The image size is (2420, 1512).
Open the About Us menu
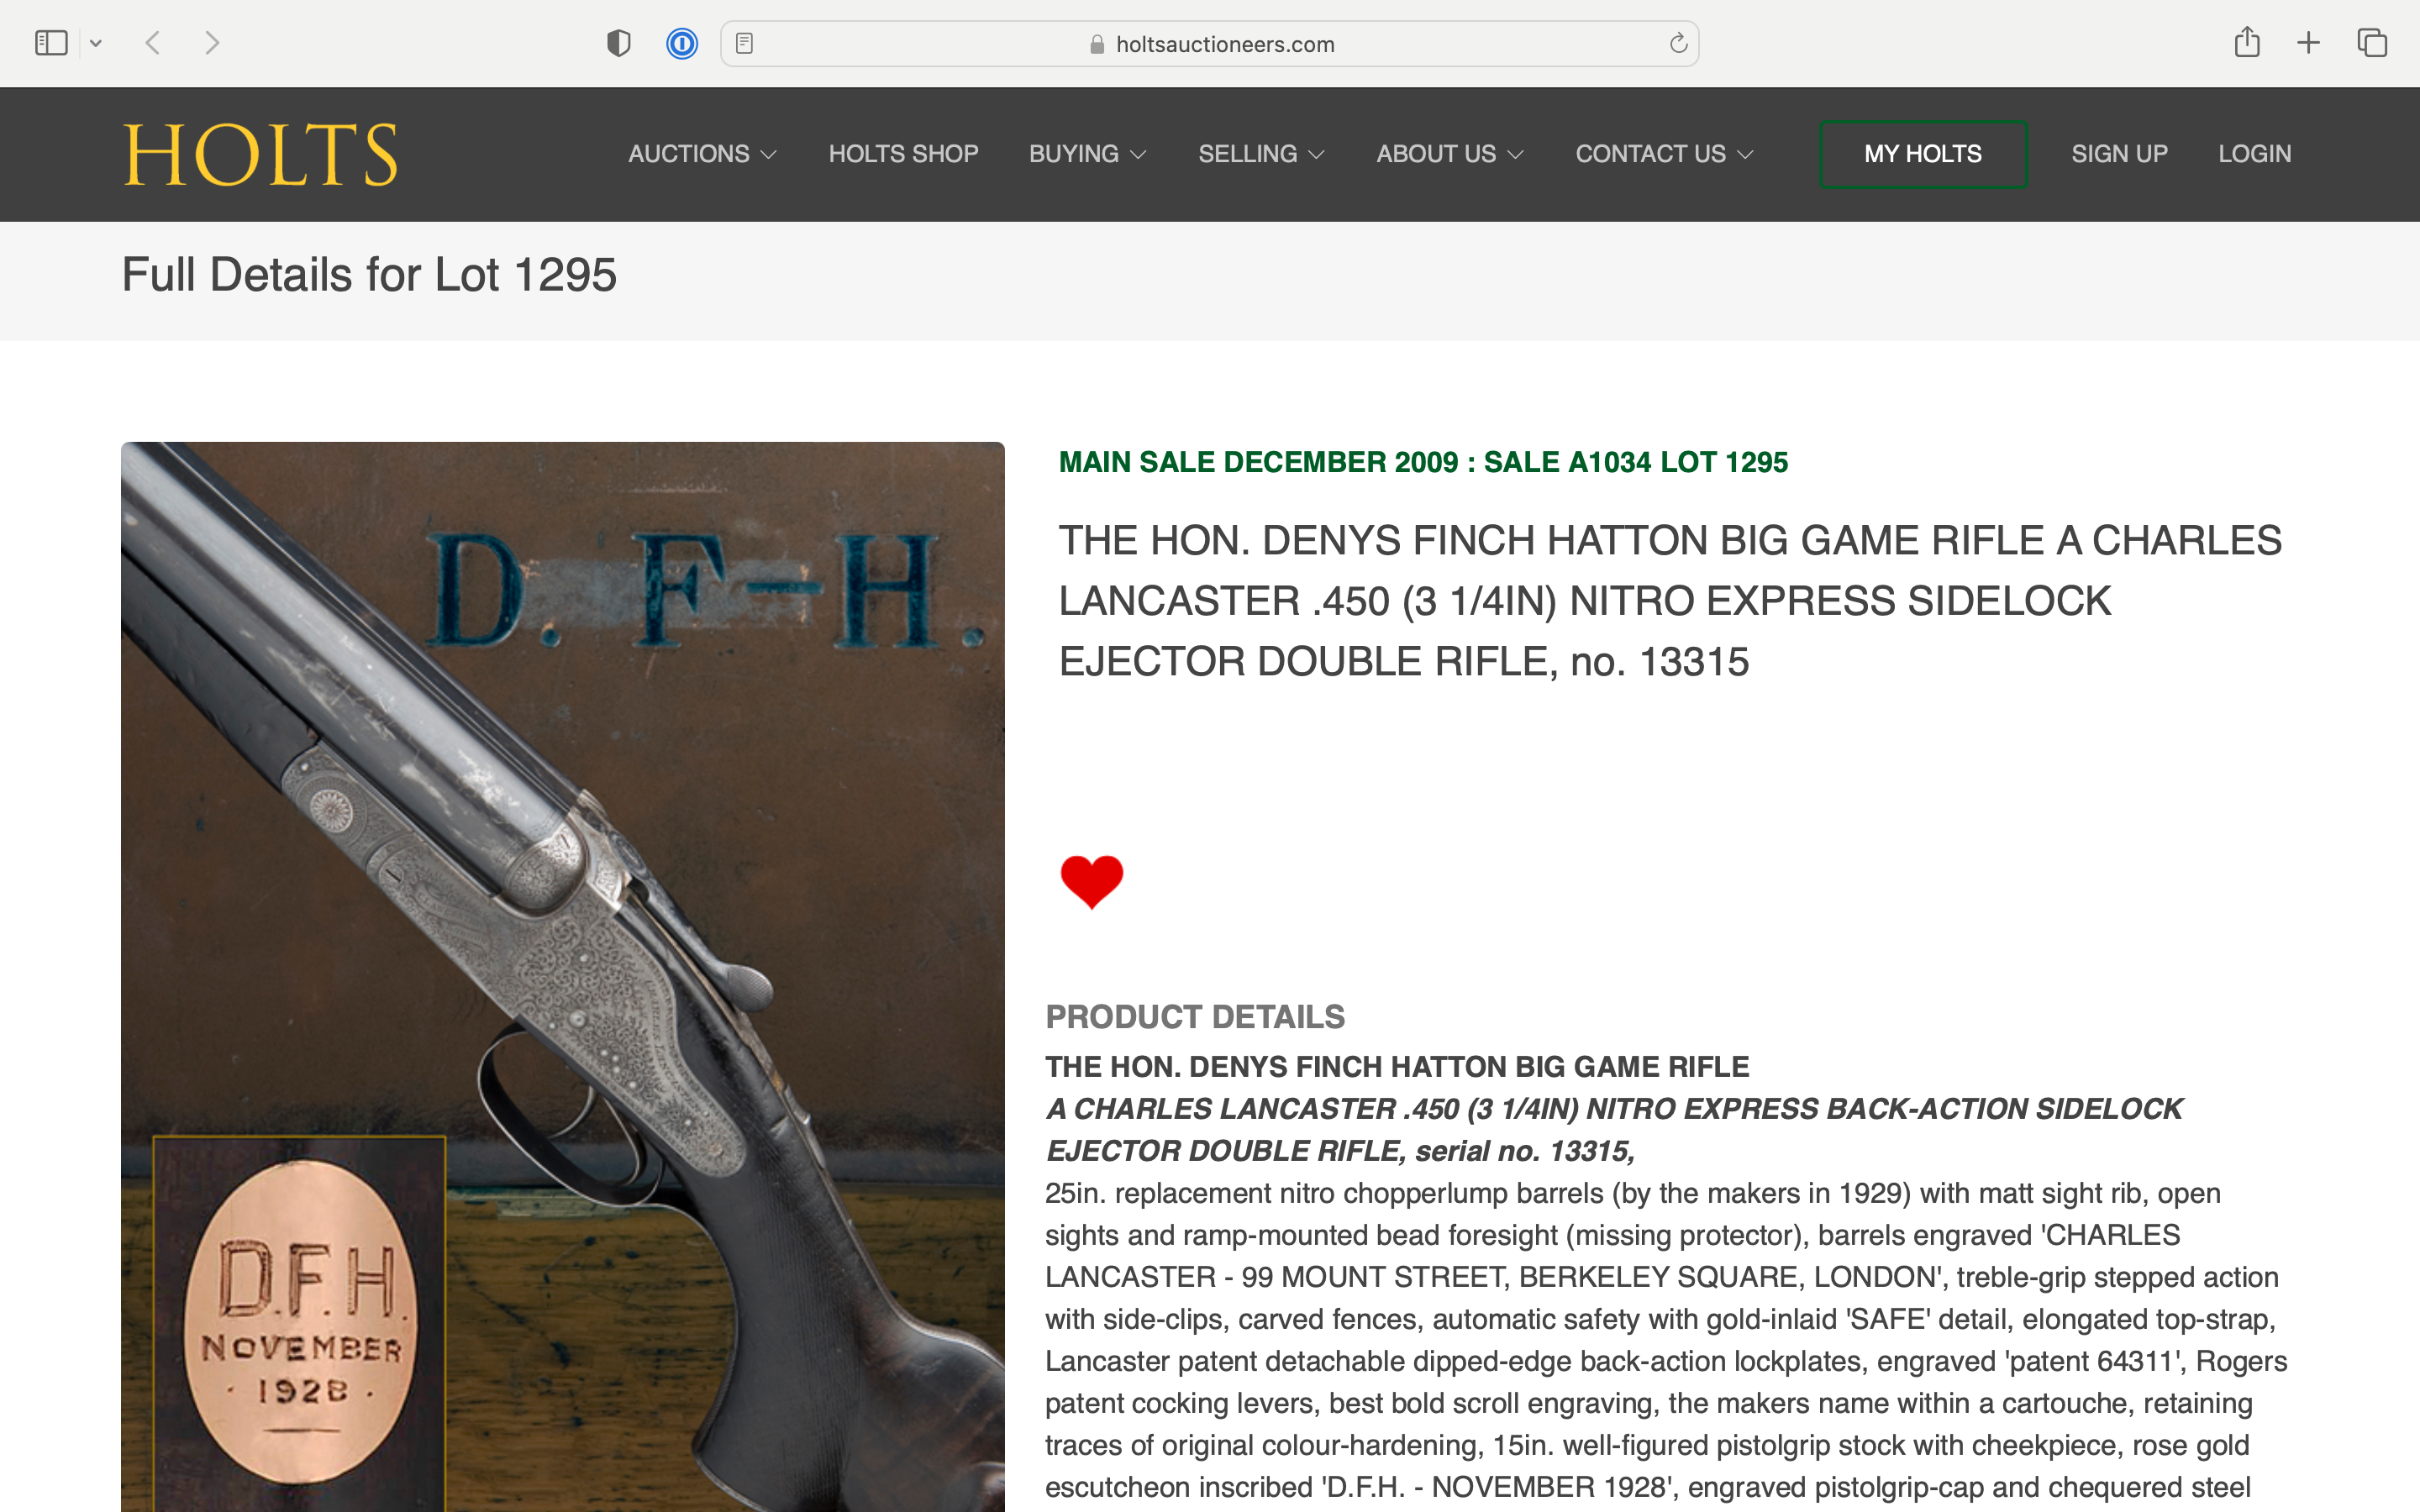tap(1450, 154)
